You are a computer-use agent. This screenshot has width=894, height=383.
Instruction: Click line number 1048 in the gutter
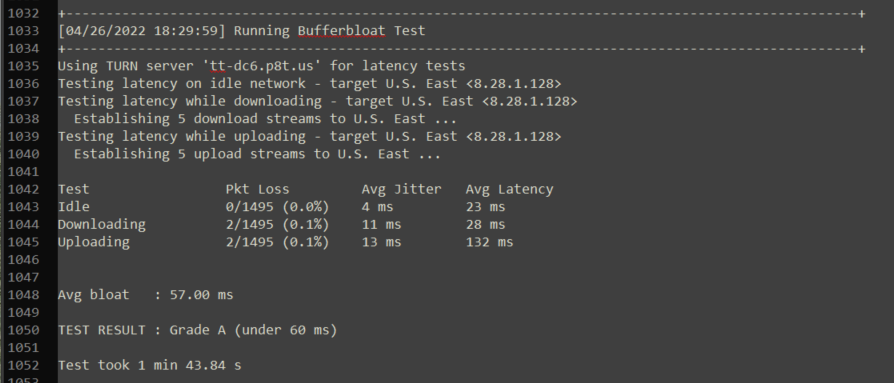pos(23,295)
